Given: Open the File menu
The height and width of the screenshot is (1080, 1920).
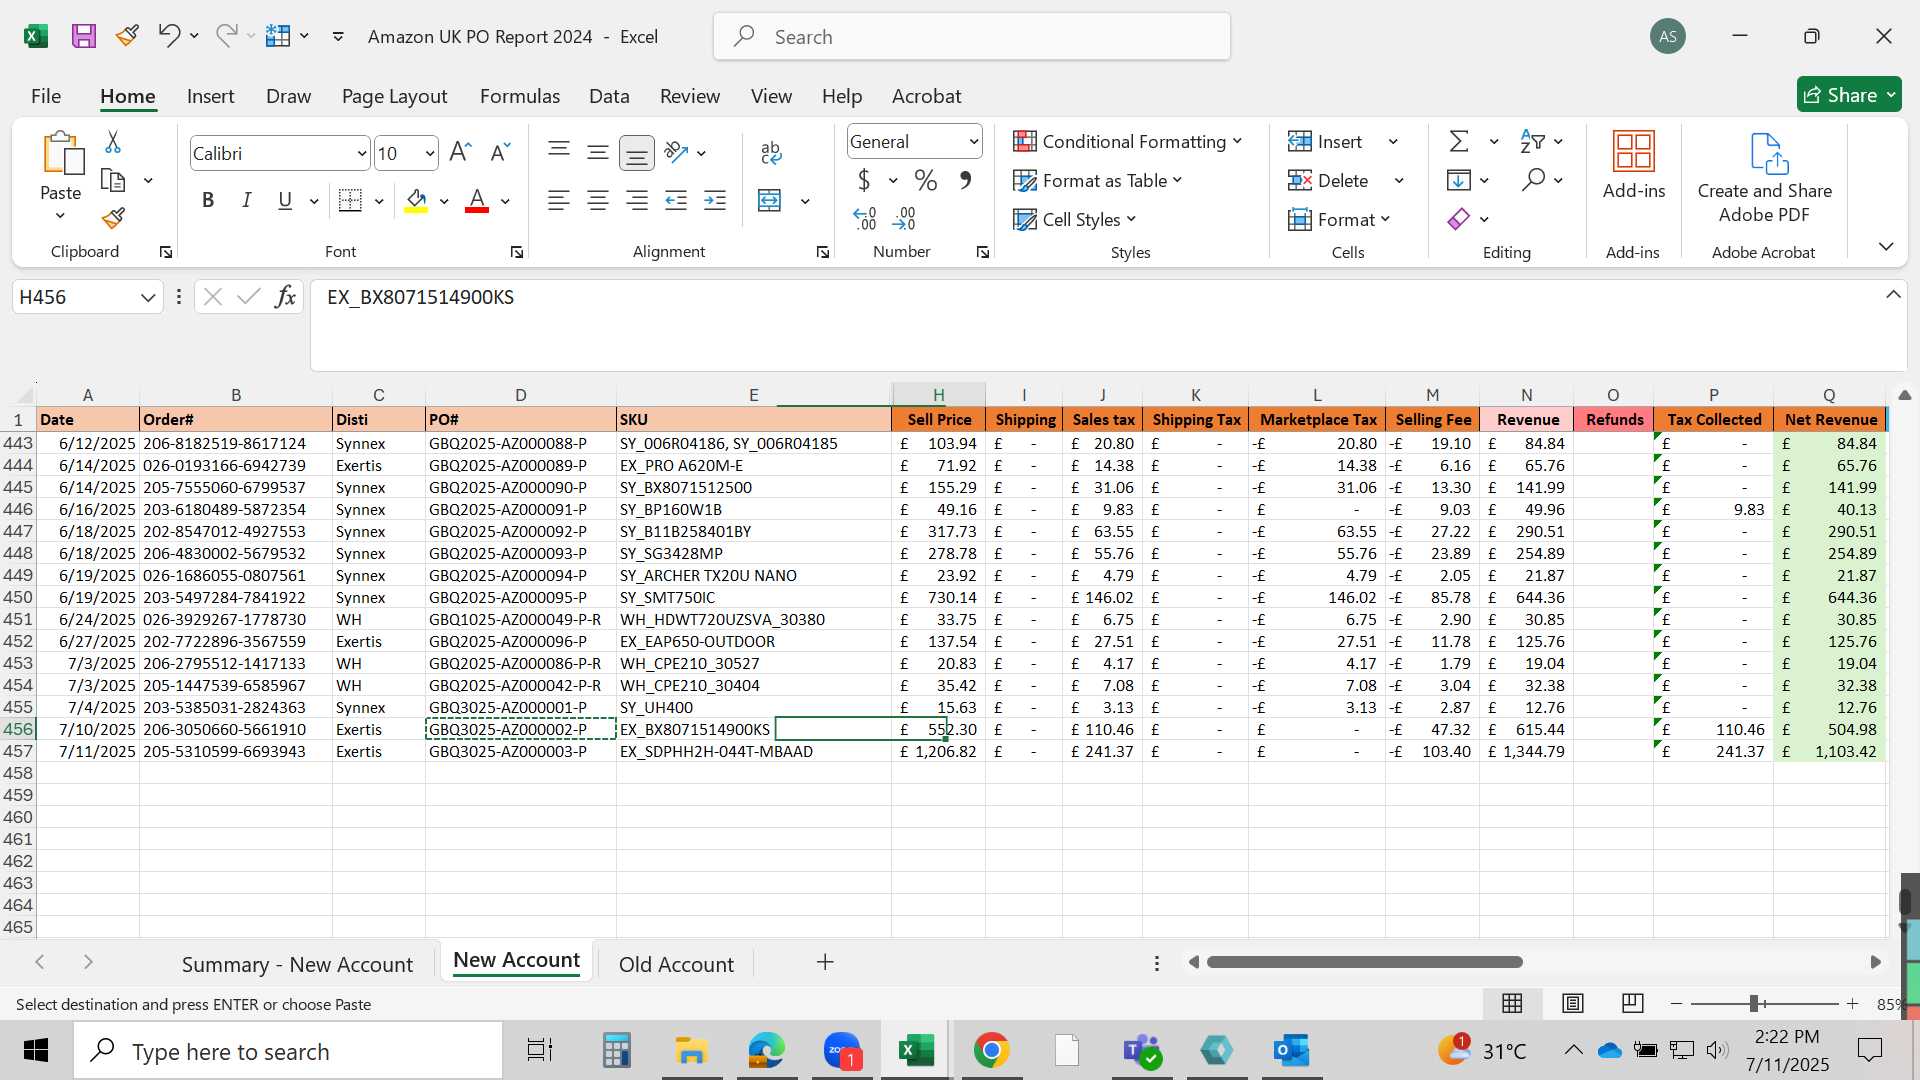Looking at the screenshot, I should pyautogui.click(x=46, y=96).
